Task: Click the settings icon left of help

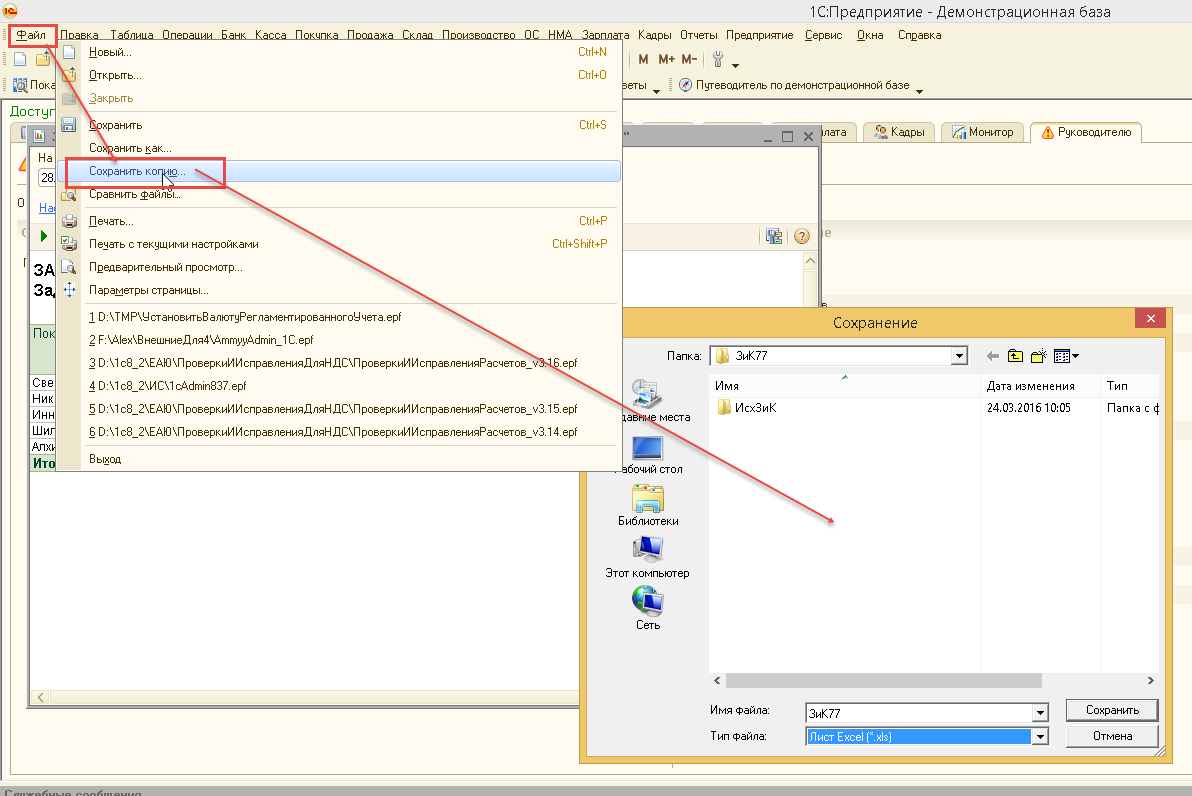Action: [x=774, y=236]
